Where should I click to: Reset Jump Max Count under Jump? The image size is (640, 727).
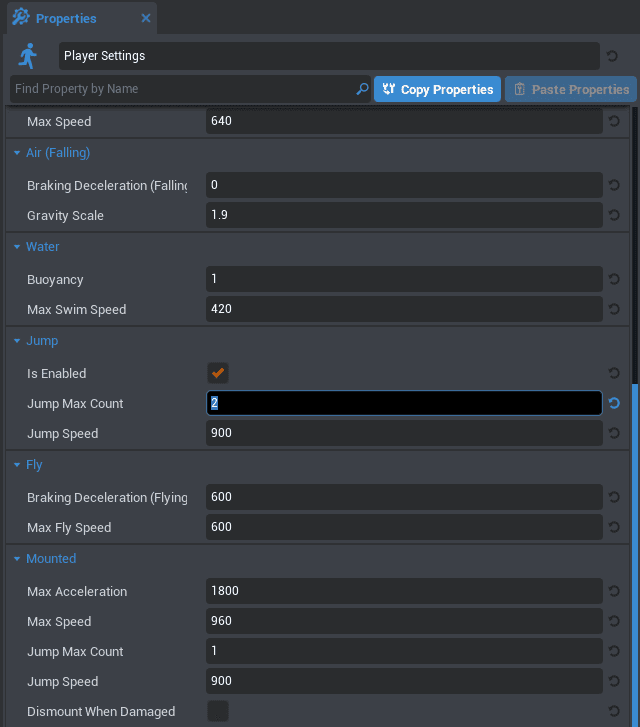[x=613, y=404]
